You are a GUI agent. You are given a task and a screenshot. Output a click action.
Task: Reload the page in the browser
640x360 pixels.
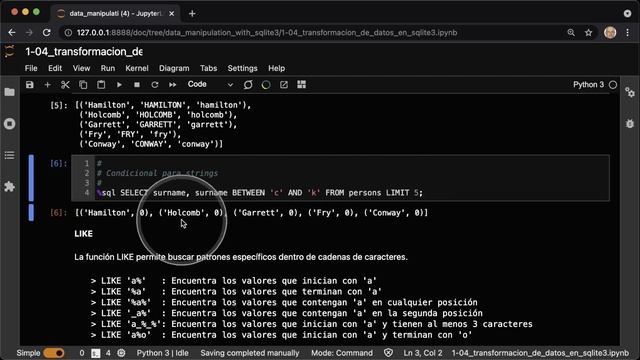pos(47,33)
